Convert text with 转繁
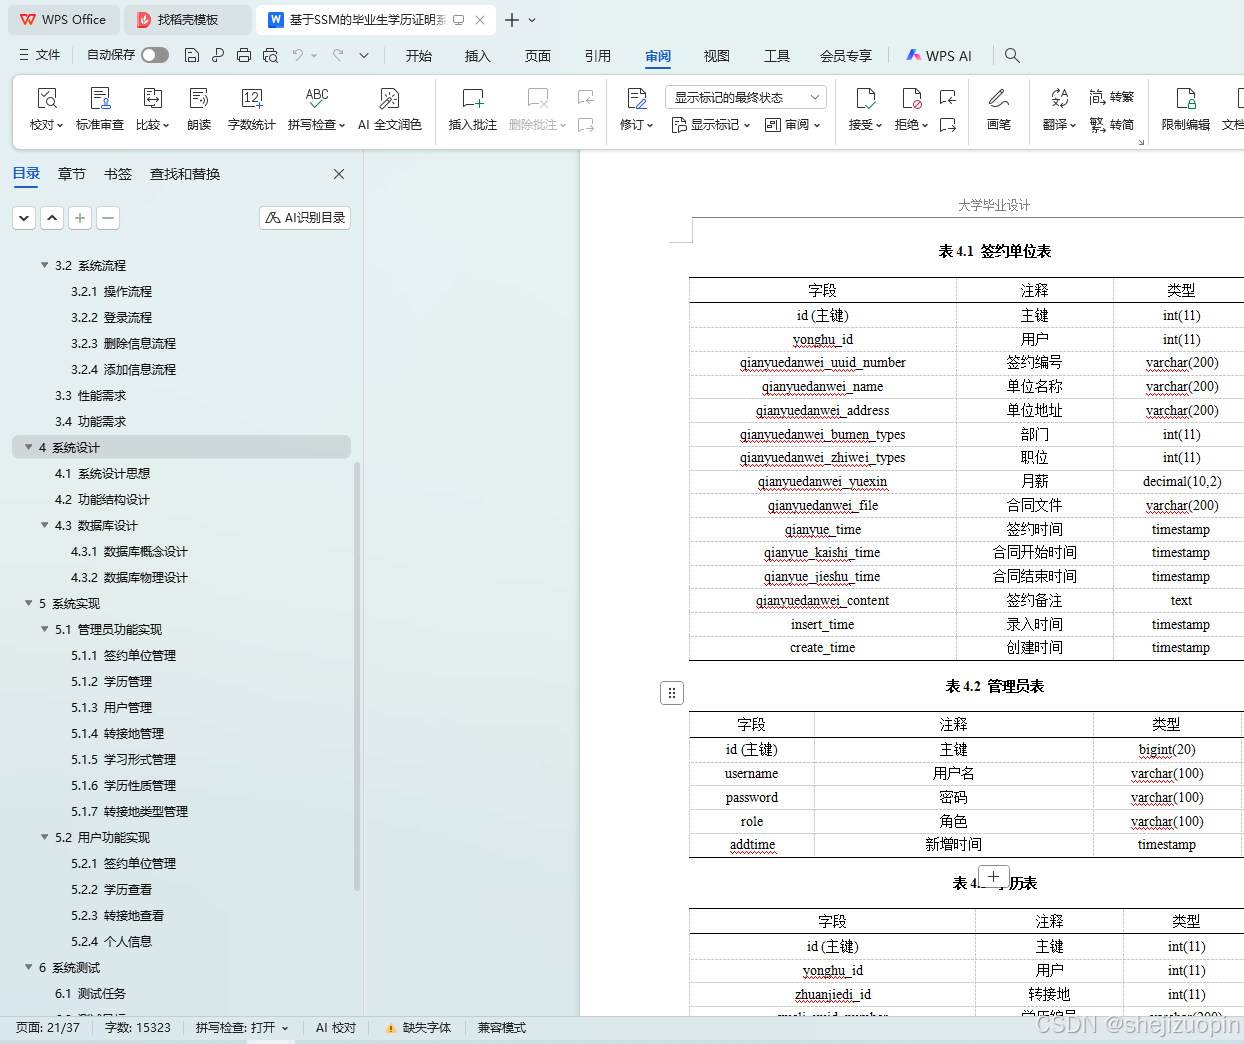Viewport: 1244px width, 1044px height. tap(1112, 97)
